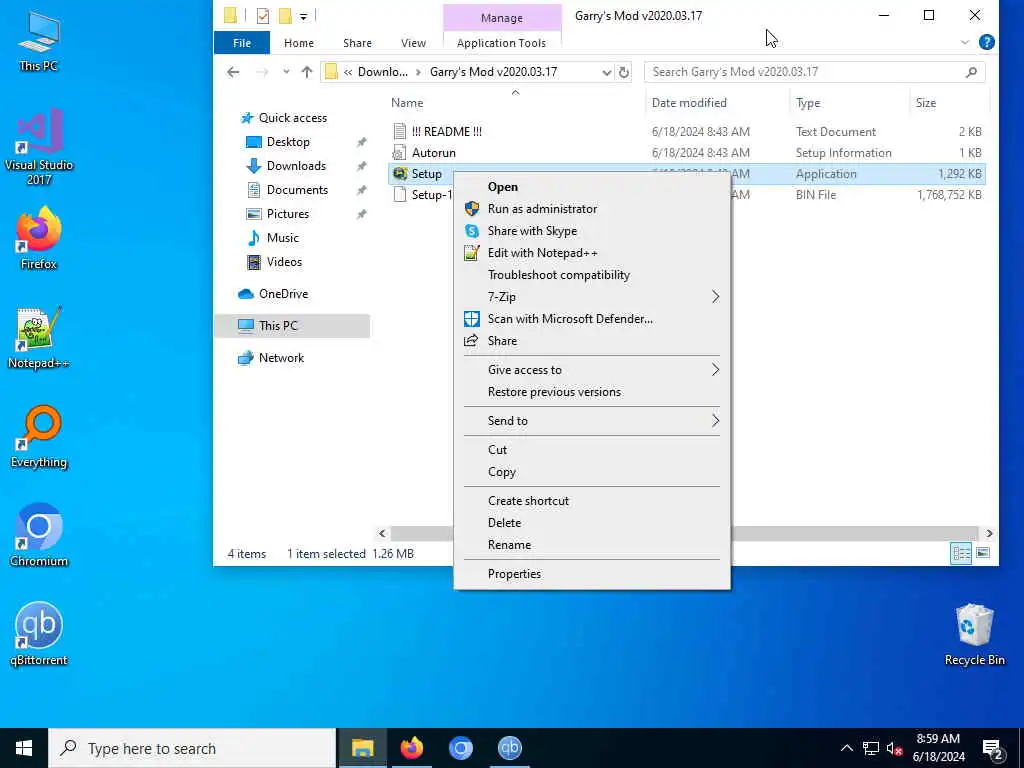Click the muted volume tray icon
The image size is (1024, 768).
pos(895,749)
